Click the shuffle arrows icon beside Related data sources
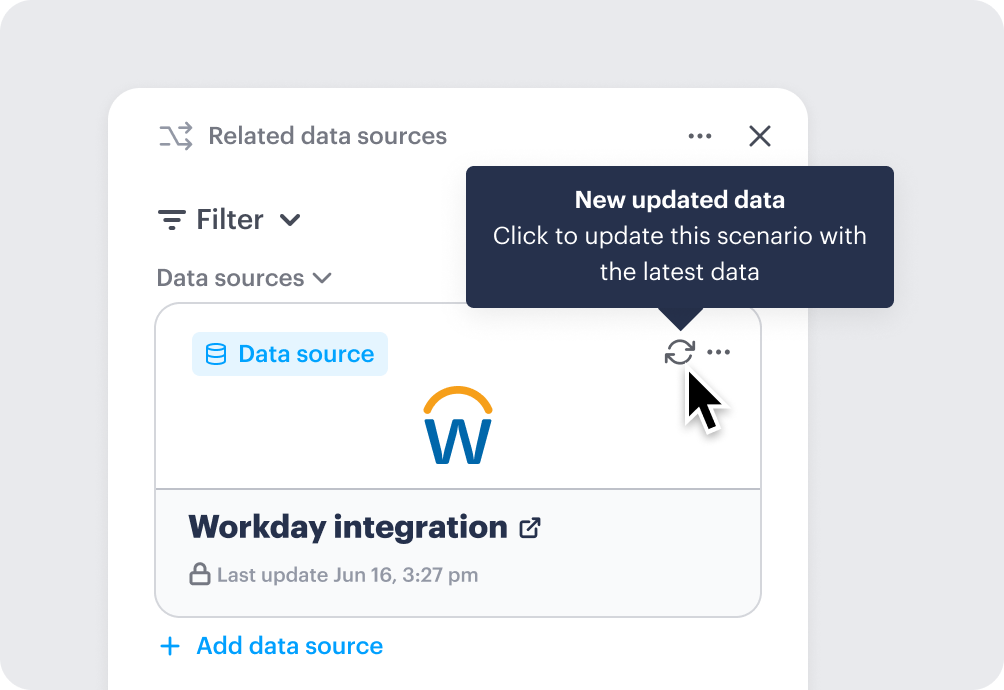Screen dimensions: 1004x690 [x=175, y=136]
